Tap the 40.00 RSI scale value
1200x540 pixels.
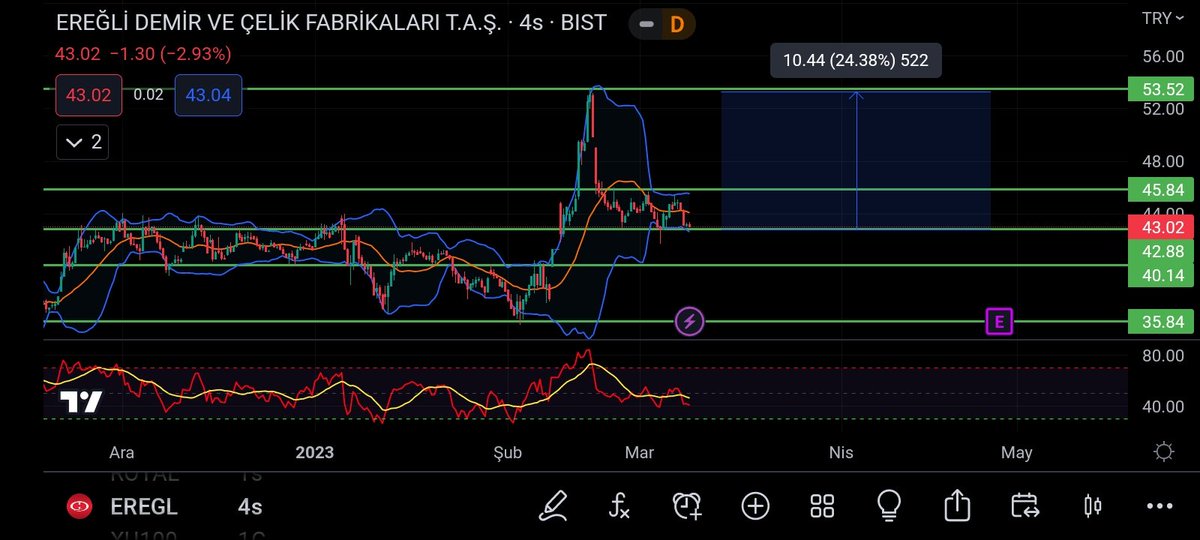(1163, 407)
